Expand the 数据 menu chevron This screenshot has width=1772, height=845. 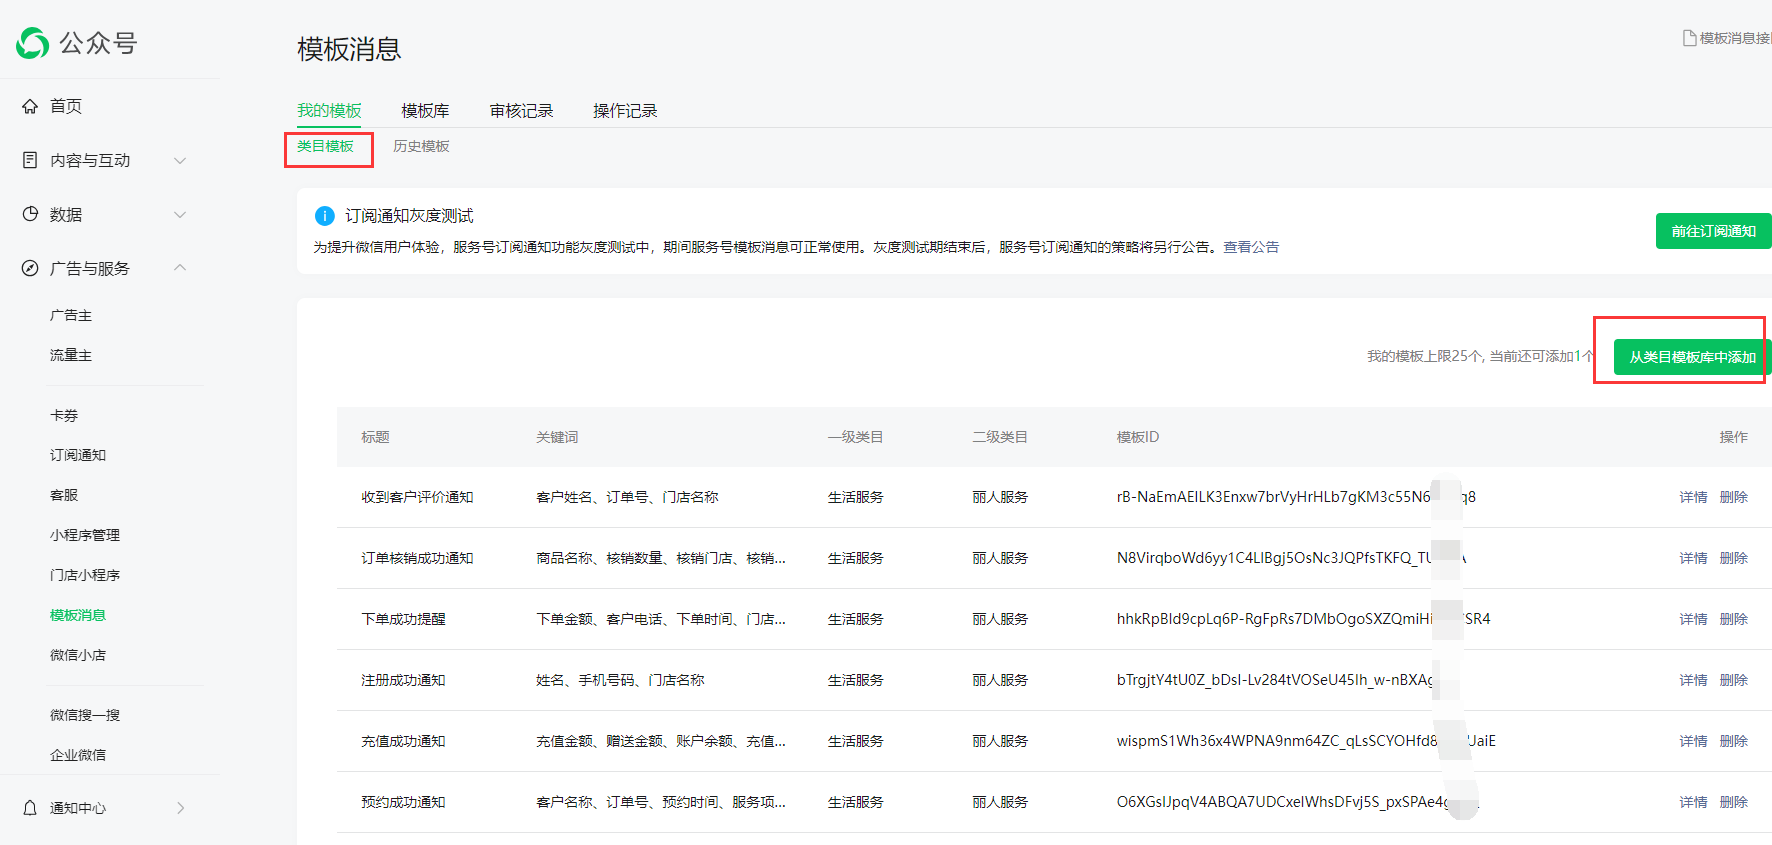tap(180, 214)
